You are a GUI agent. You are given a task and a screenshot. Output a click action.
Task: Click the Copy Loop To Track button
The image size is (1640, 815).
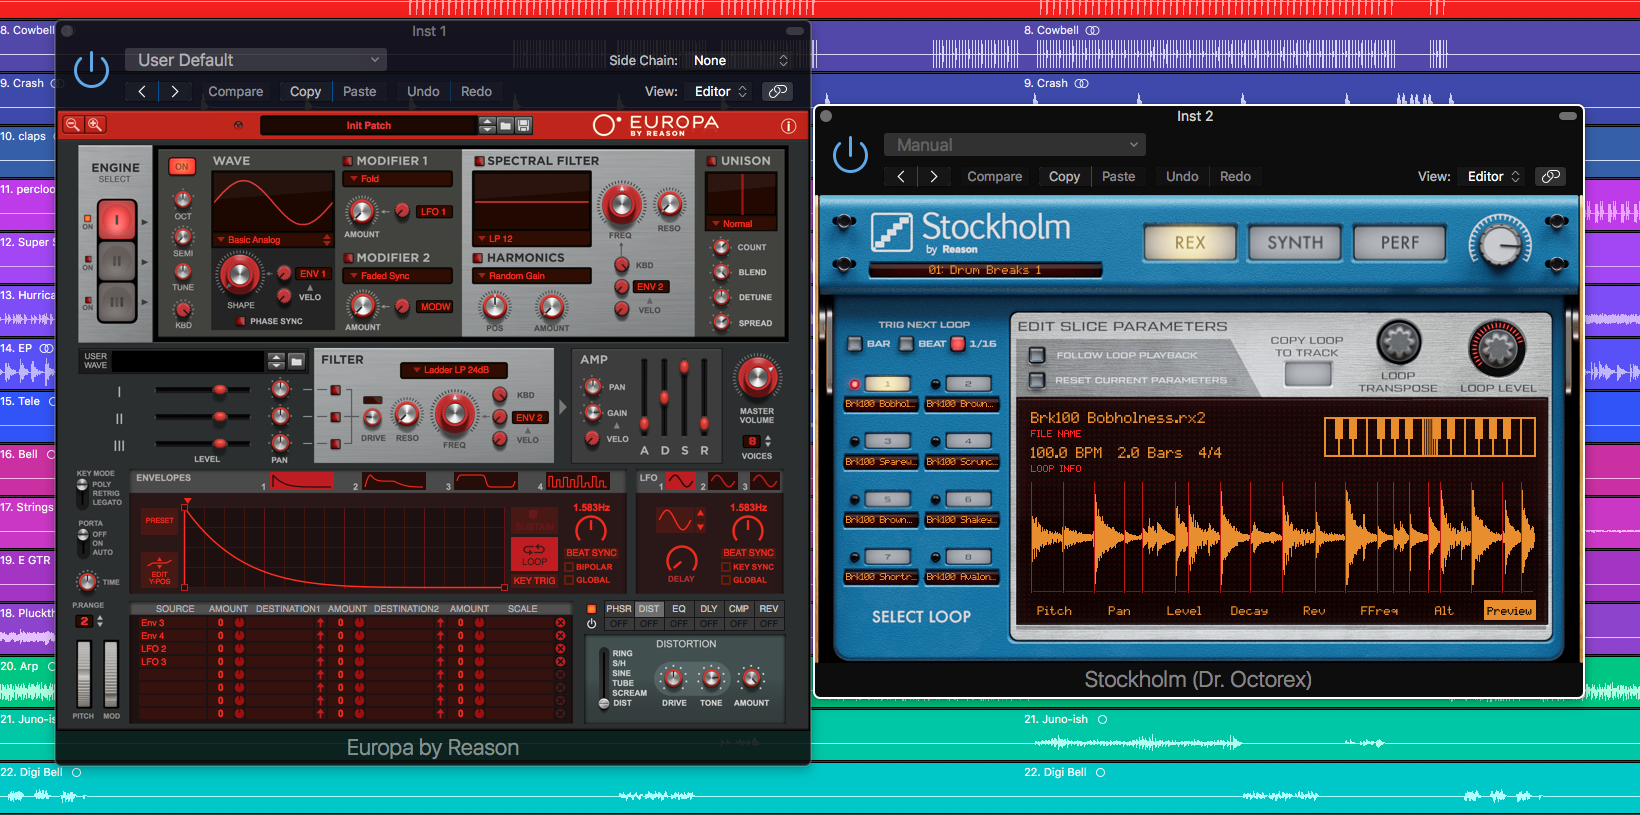[1308, 374]
